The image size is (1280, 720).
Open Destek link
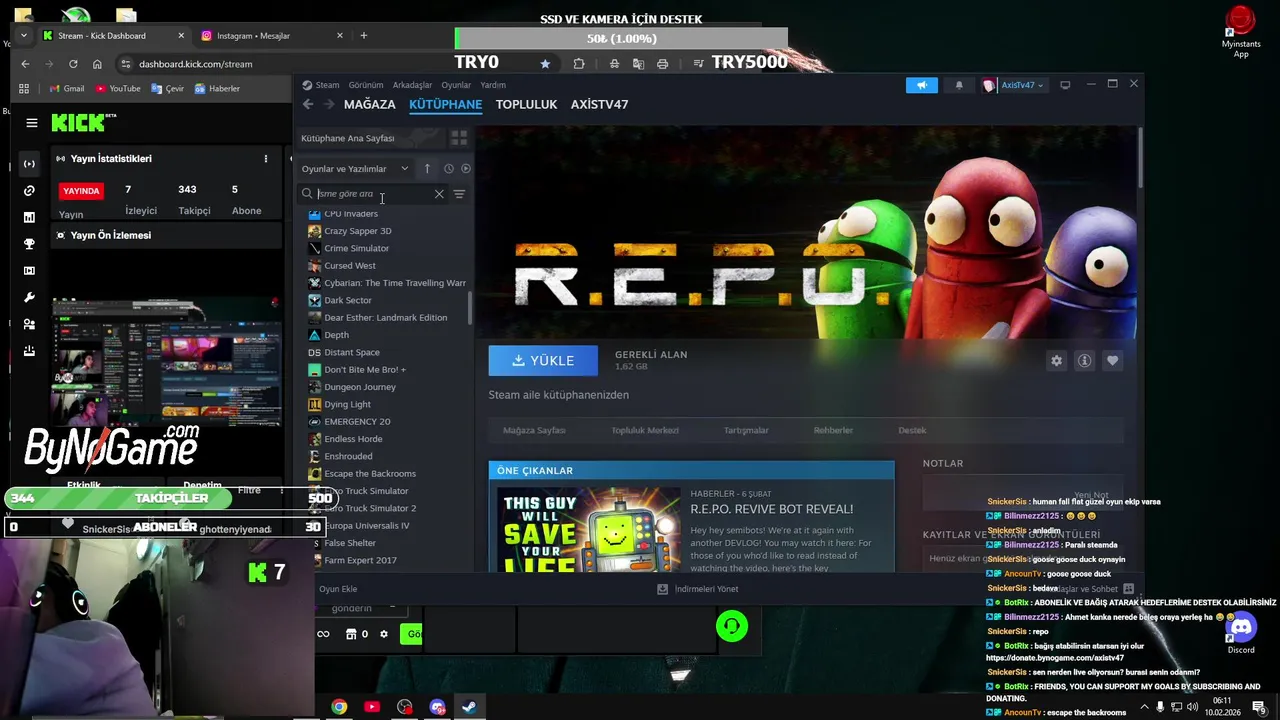tap(912, 430)
